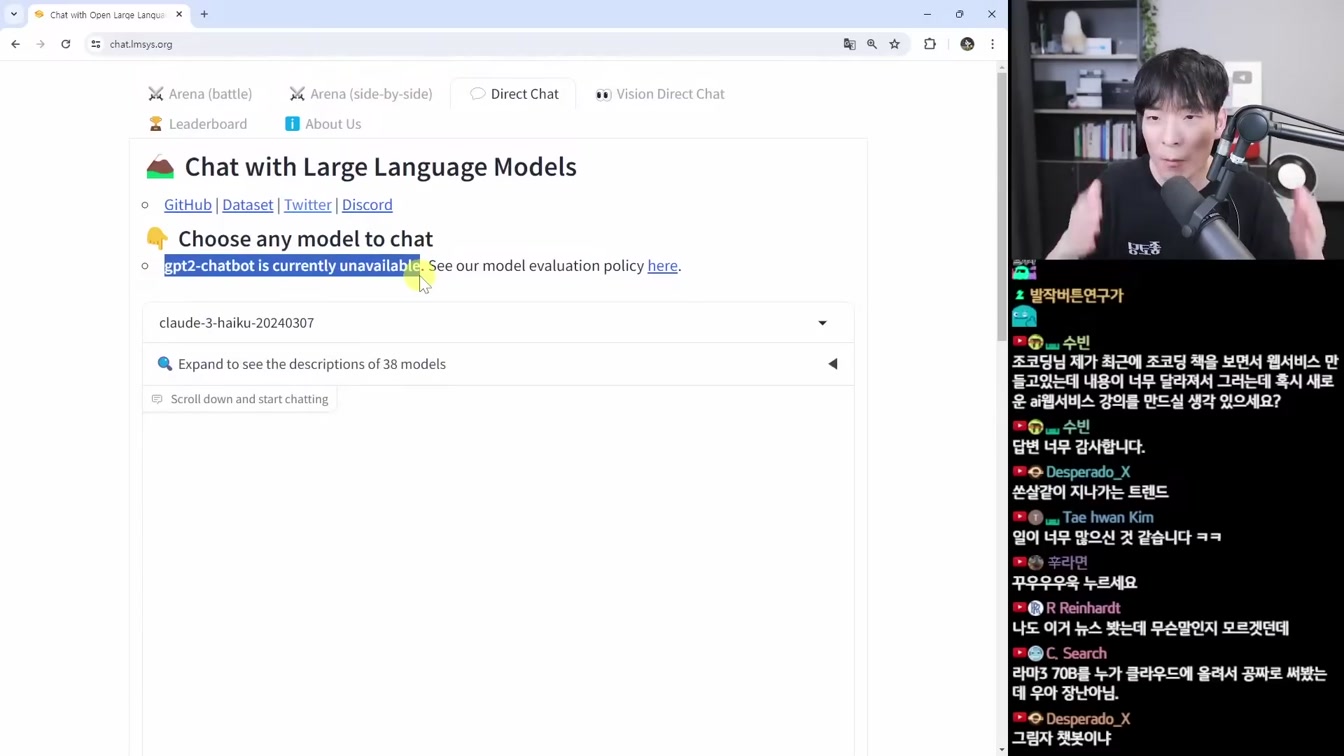Expand descriptions of 38 models
The height and width of the screenshot is (756, 1344).
(498, 364)
